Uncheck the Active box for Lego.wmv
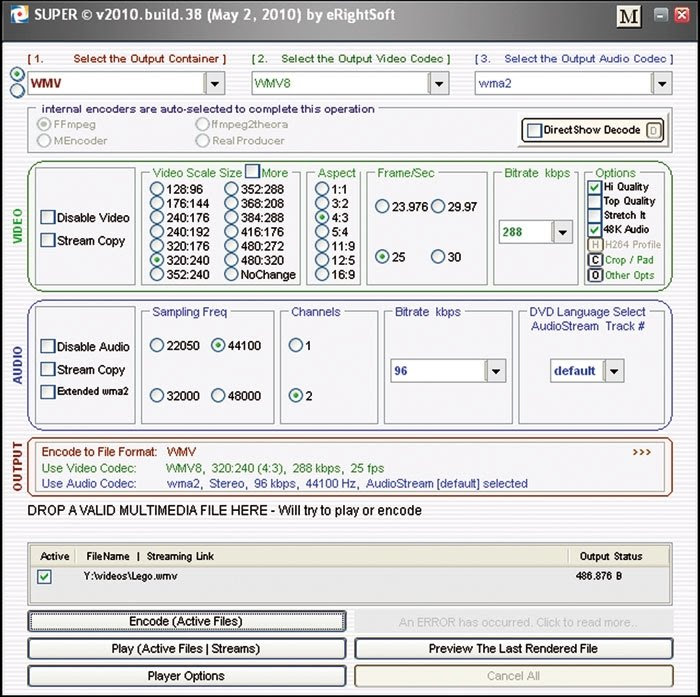 coord(44,576)
